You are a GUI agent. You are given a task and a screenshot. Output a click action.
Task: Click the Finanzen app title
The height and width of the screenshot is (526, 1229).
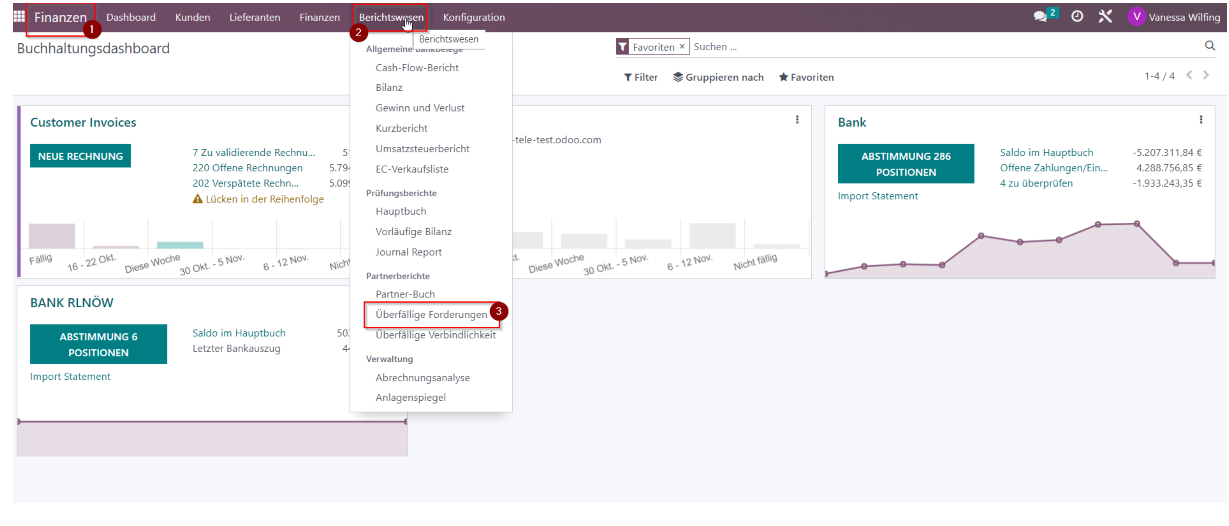(60, 17)
